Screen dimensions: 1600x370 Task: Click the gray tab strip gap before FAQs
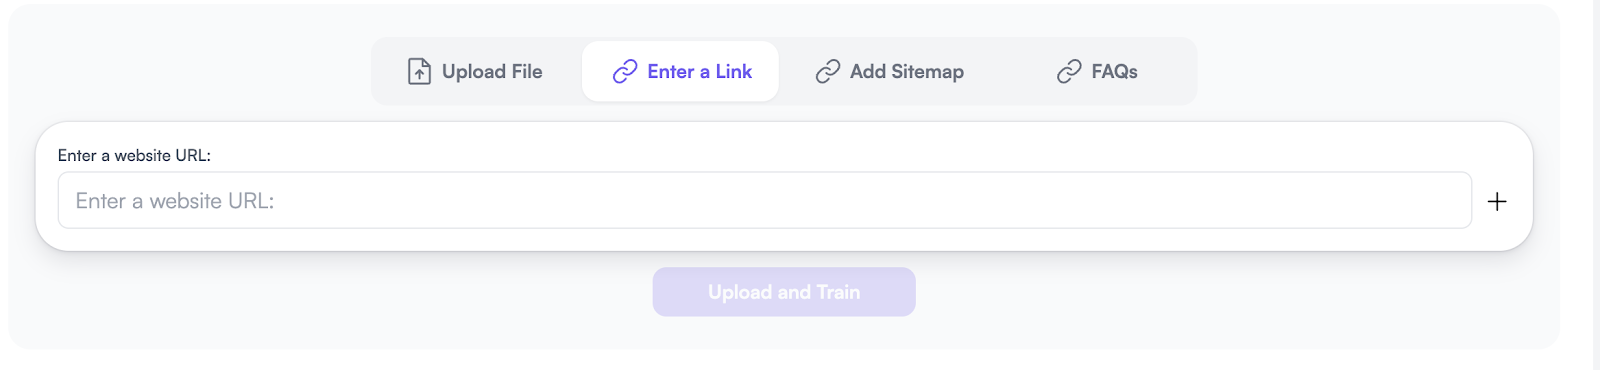click(1010, 71)
